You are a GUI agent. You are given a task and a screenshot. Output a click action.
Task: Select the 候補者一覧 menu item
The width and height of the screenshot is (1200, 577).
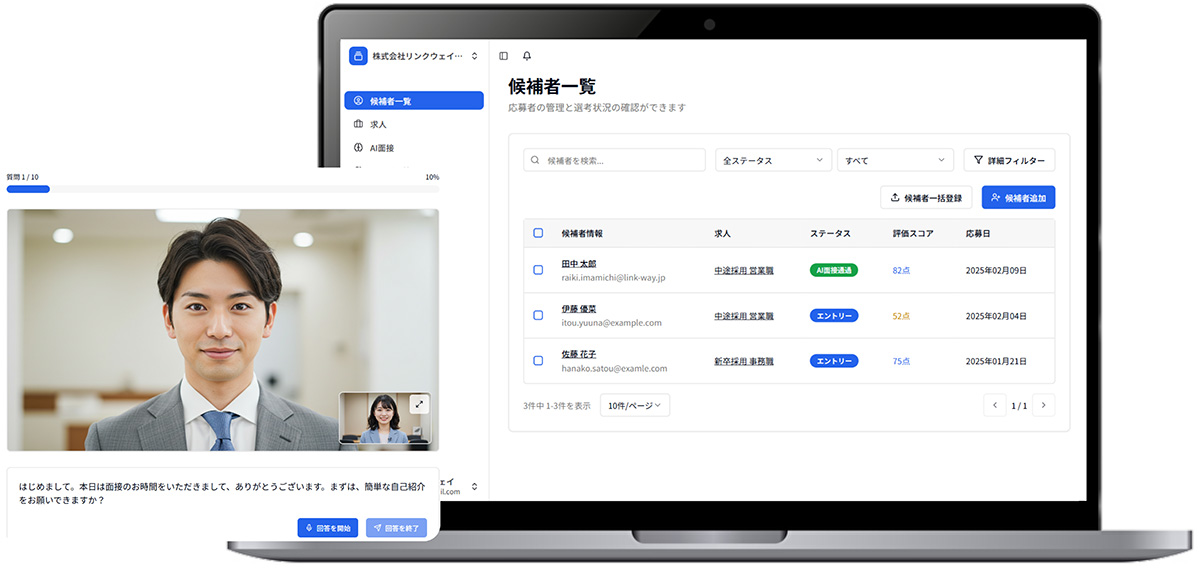(x=413, y=100)
